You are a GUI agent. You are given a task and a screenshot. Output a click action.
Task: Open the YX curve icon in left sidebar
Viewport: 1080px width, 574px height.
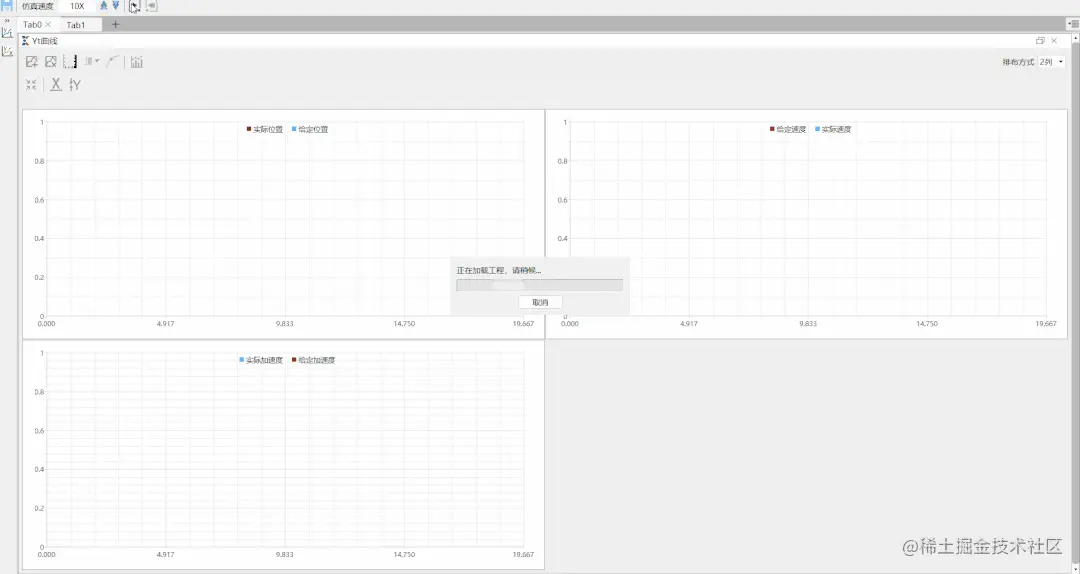pos(8,52)
